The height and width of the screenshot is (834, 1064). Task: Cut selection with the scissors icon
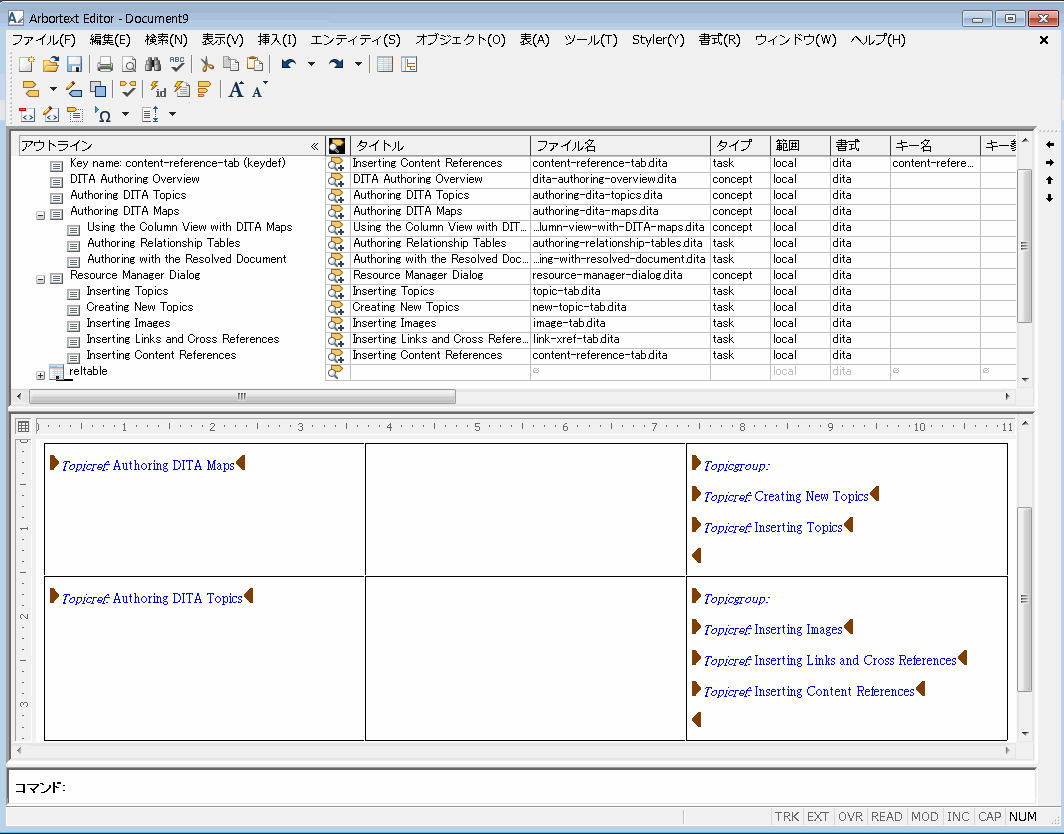point(207,64)
